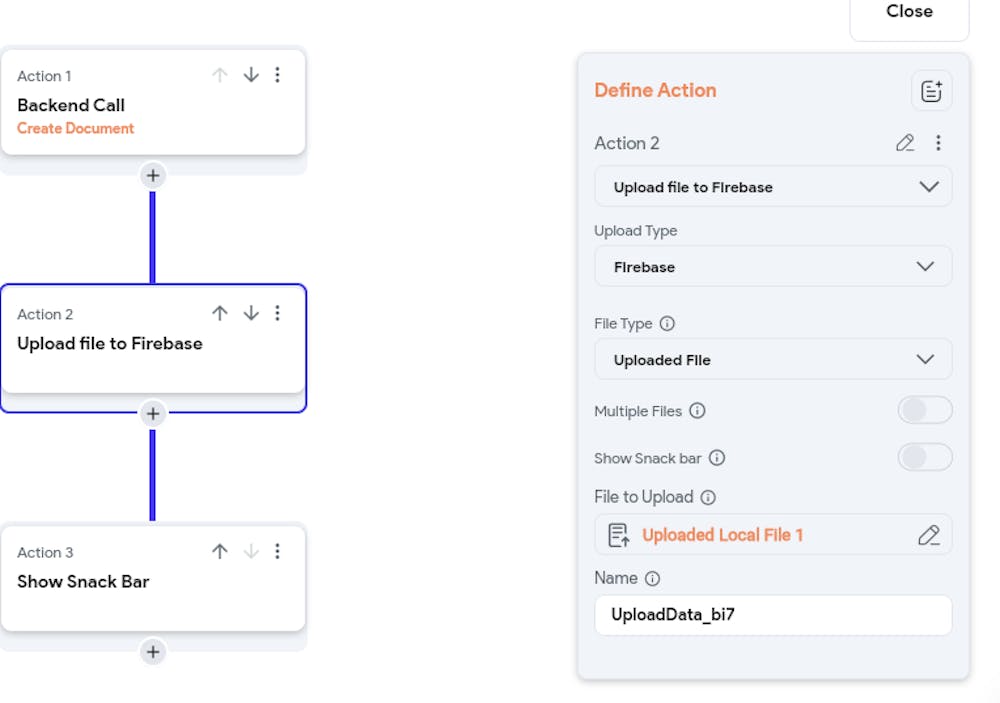Click the Close button
The image size is (1000, 703).
(909, 14)
